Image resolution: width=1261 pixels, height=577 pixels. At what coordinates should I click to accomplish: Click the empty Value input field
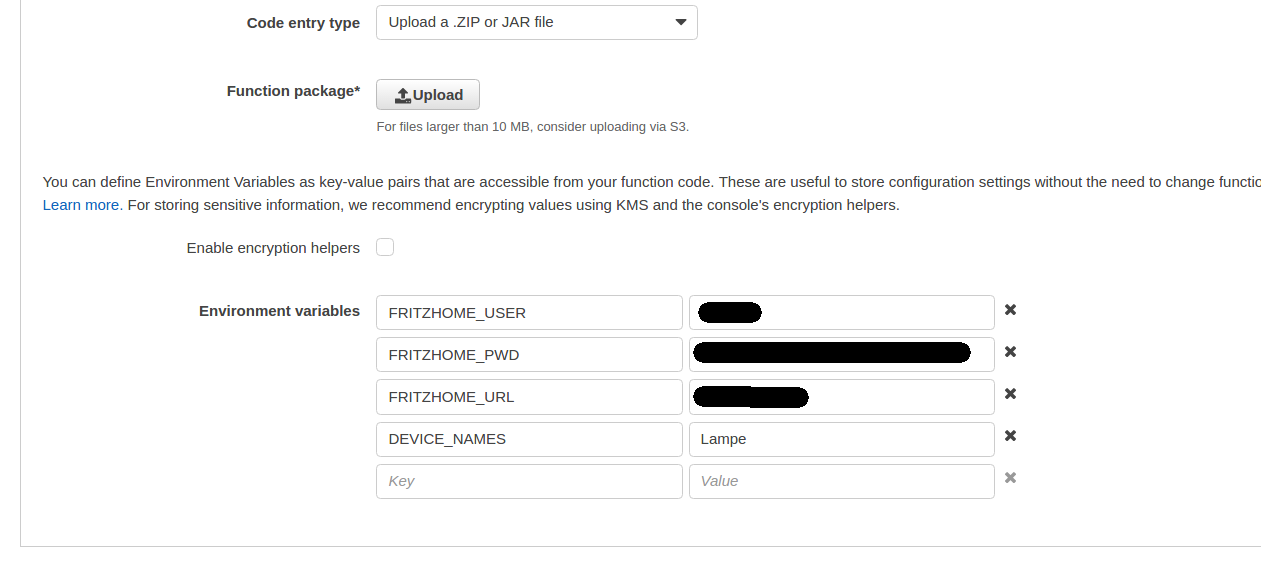pyautogui.click(x=841, y=481)
